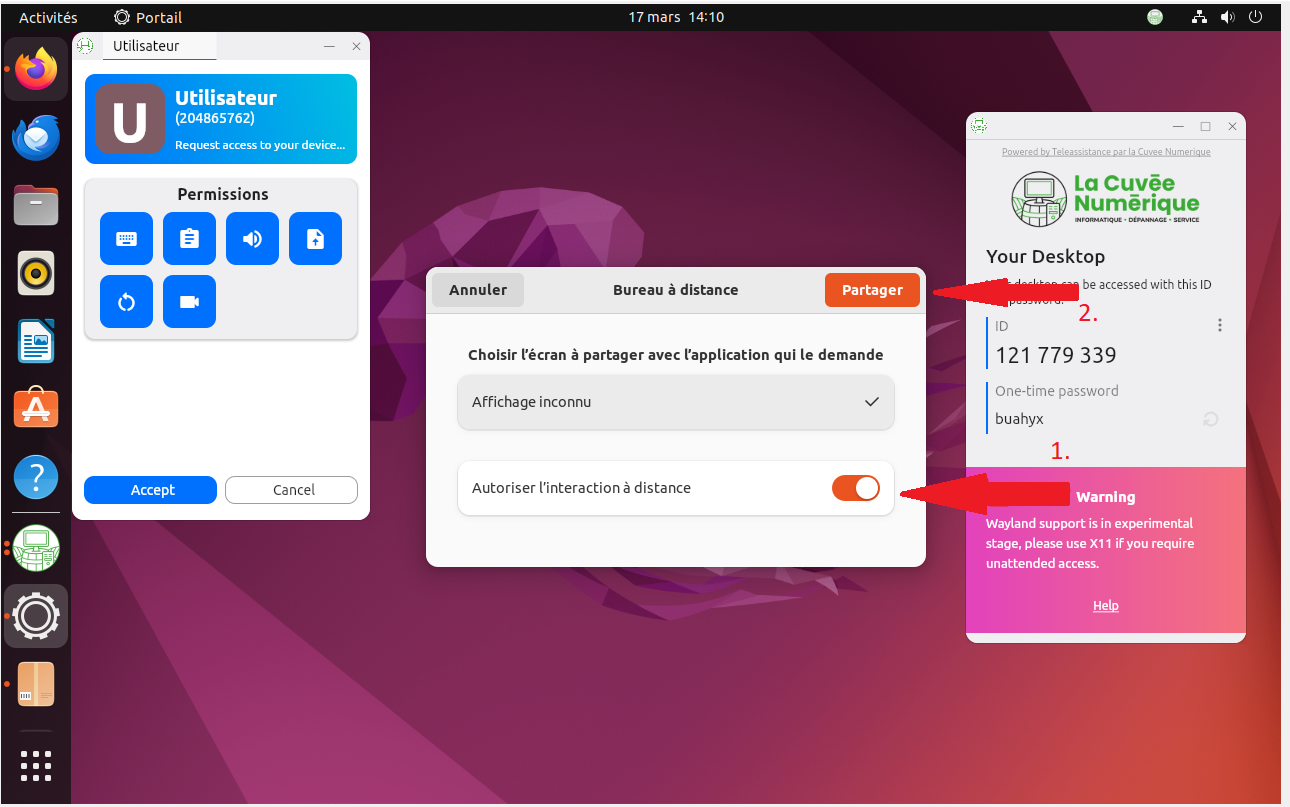The image size is (1290, 807).
Task: Open Powered by Teleassistance link
Action: (1106, 152)
